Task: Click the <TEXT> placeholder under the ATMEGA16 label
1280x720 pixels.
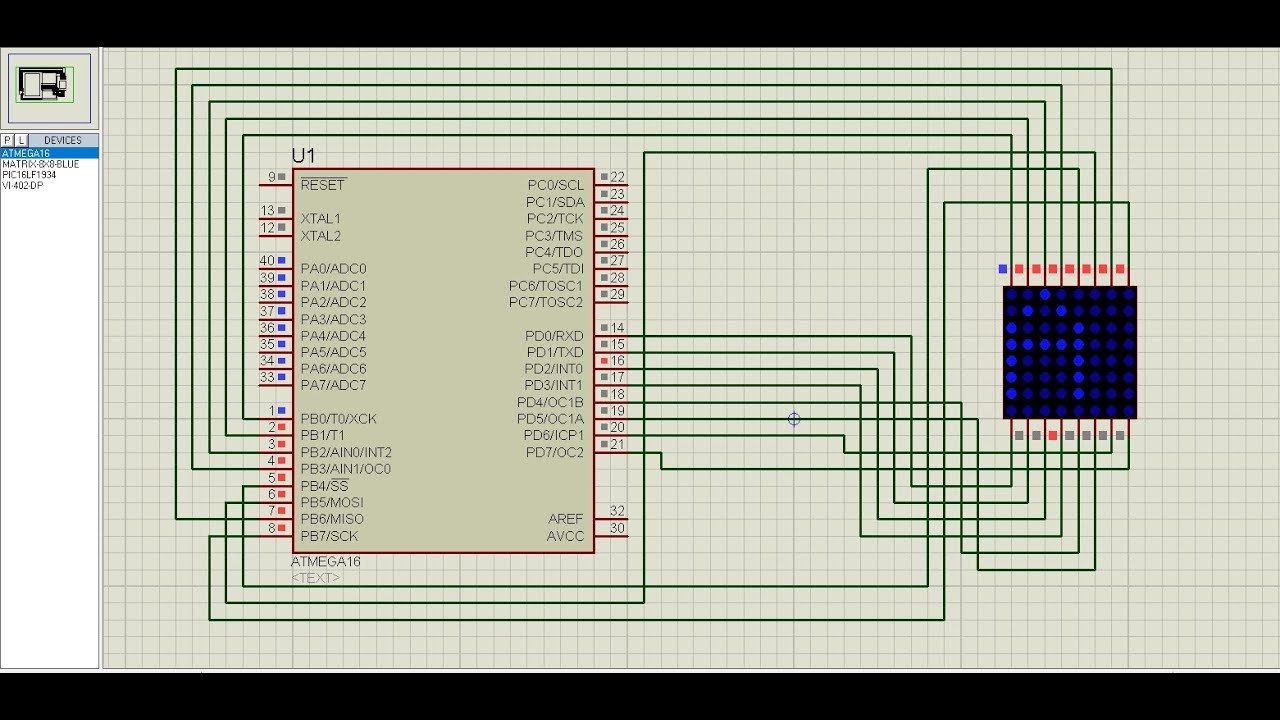Action: click(314, 576)
